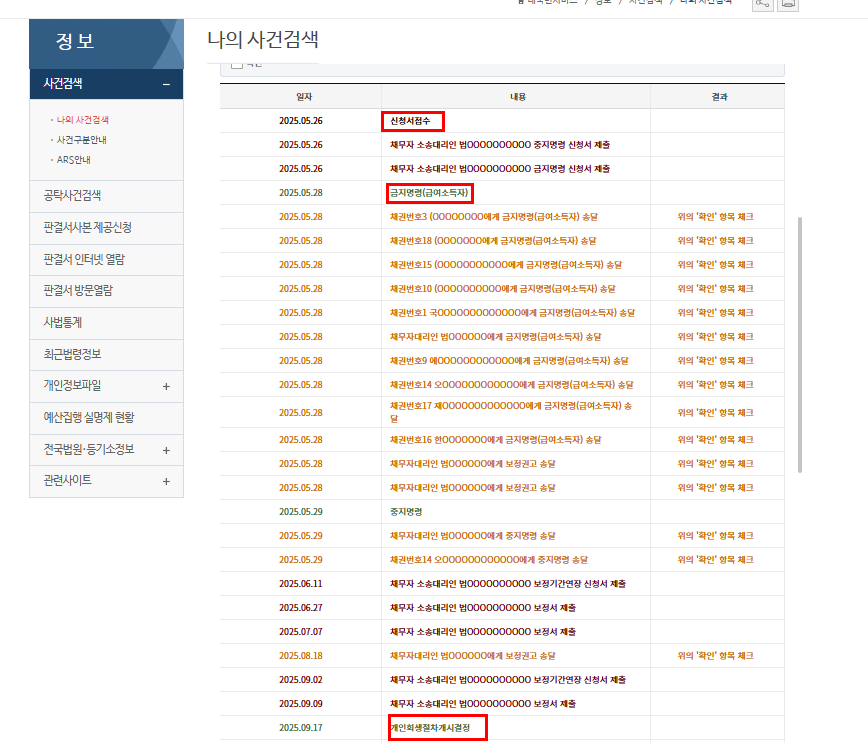Open 판결서사본 제공신청 menu
The image size is (868, 743).
pyautogui.click(x=88, y=228)
